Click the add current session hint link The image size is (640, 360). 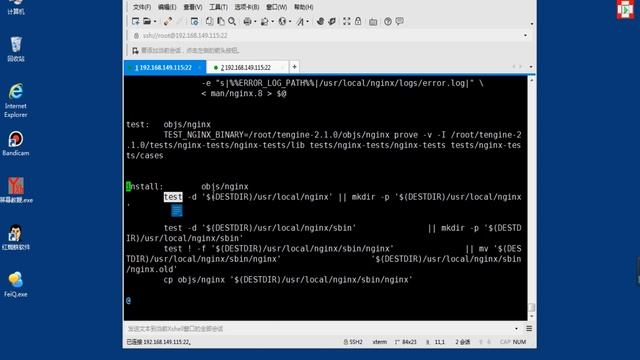coord(190,51)
